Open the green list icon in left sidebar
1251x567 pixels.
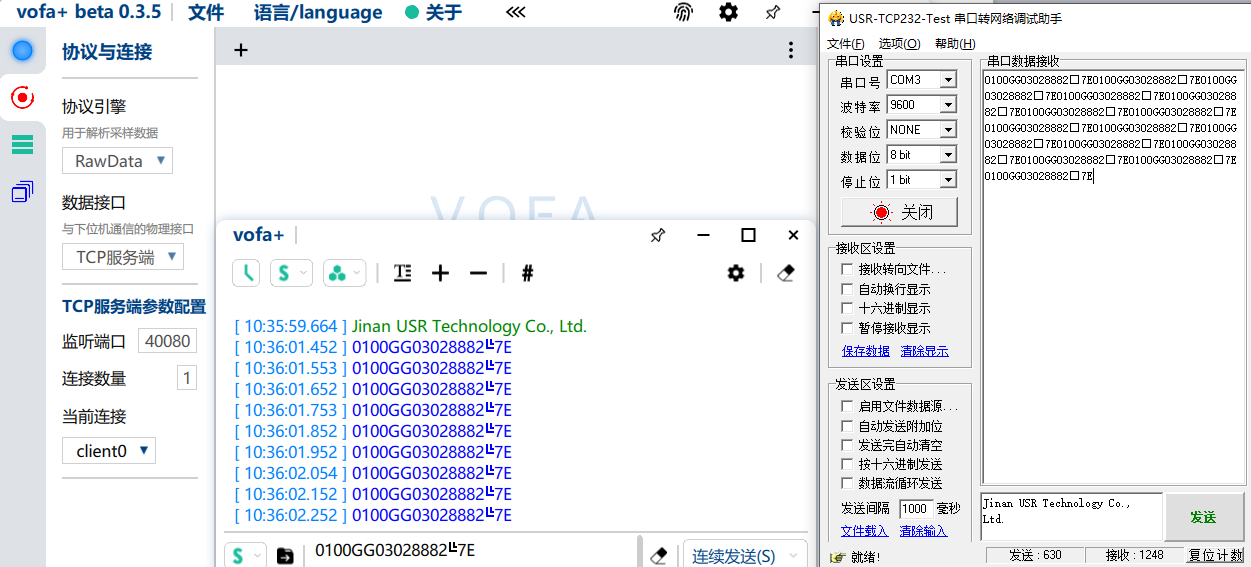(x=22, y=145)
